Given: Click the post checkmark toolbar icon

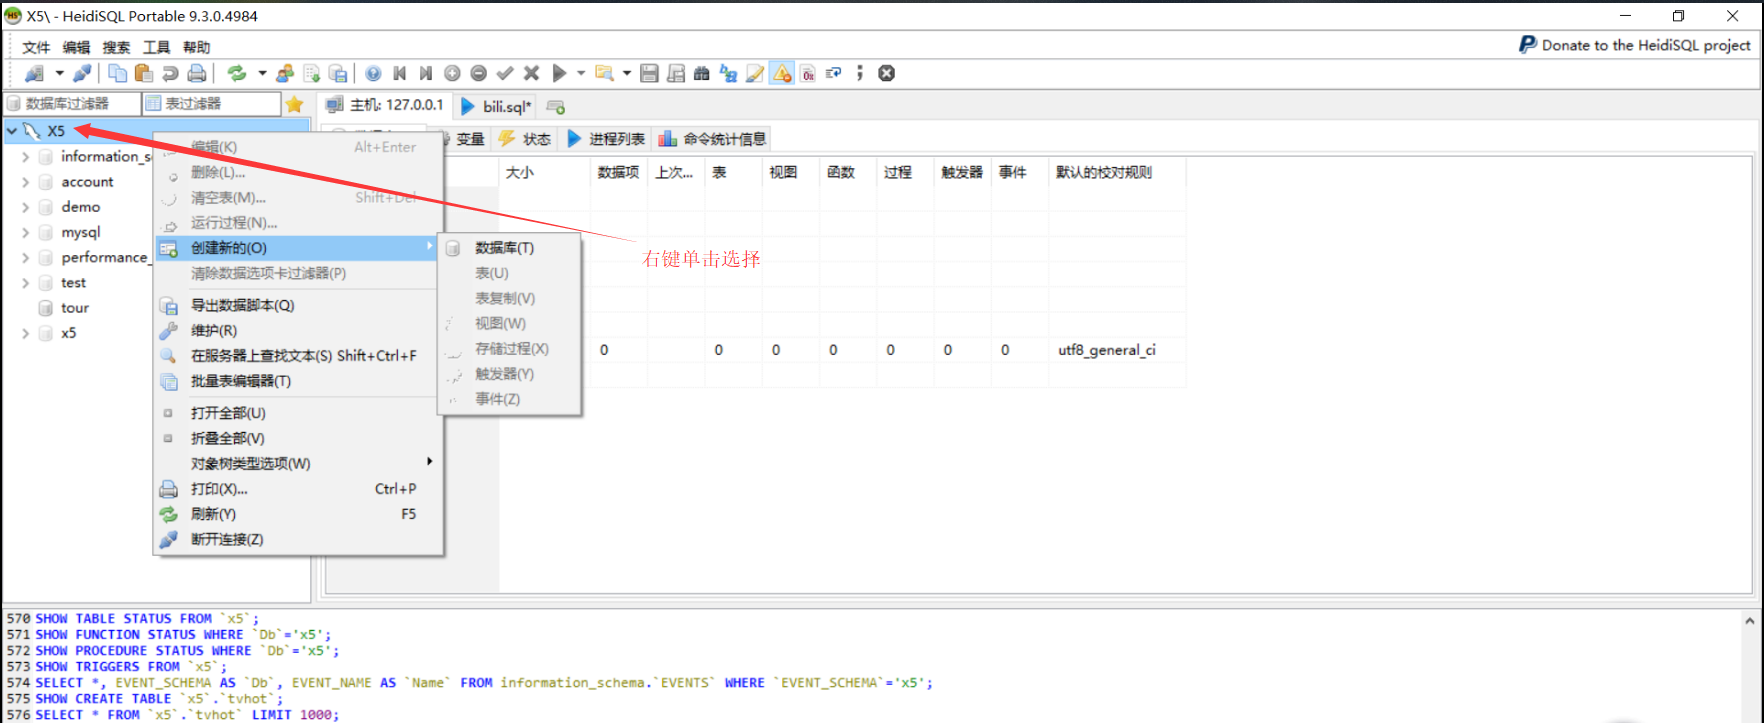Looking at the screenshot, I should (505, 73).
